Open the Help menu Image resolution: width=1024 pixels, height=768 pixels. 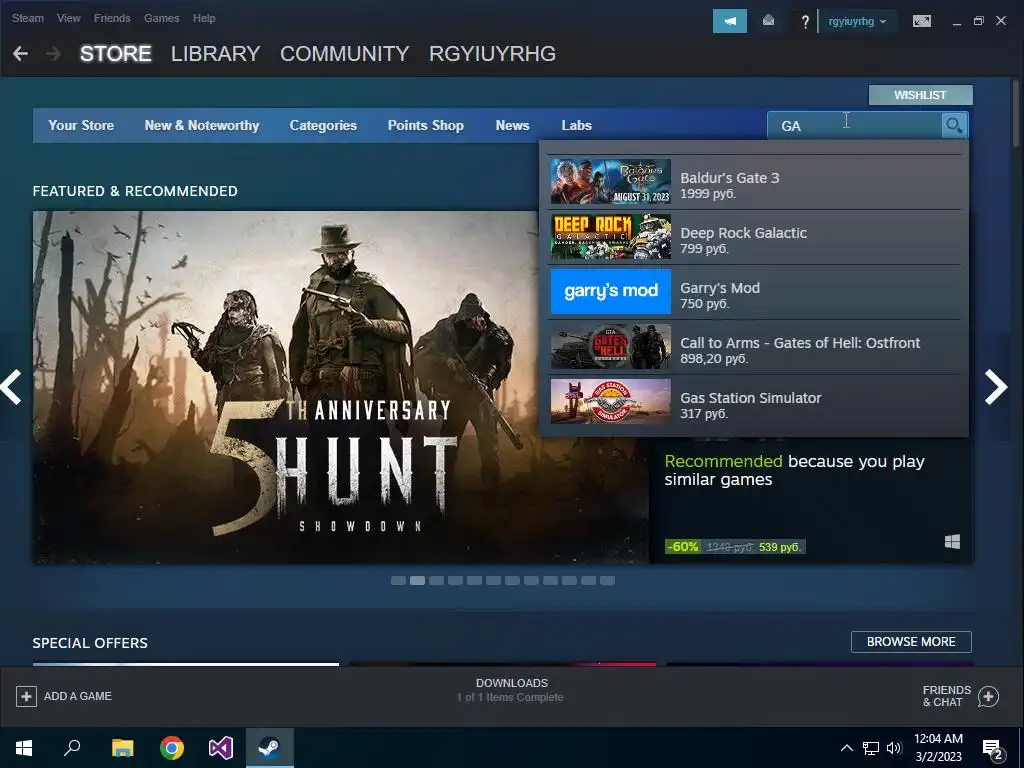204,18
